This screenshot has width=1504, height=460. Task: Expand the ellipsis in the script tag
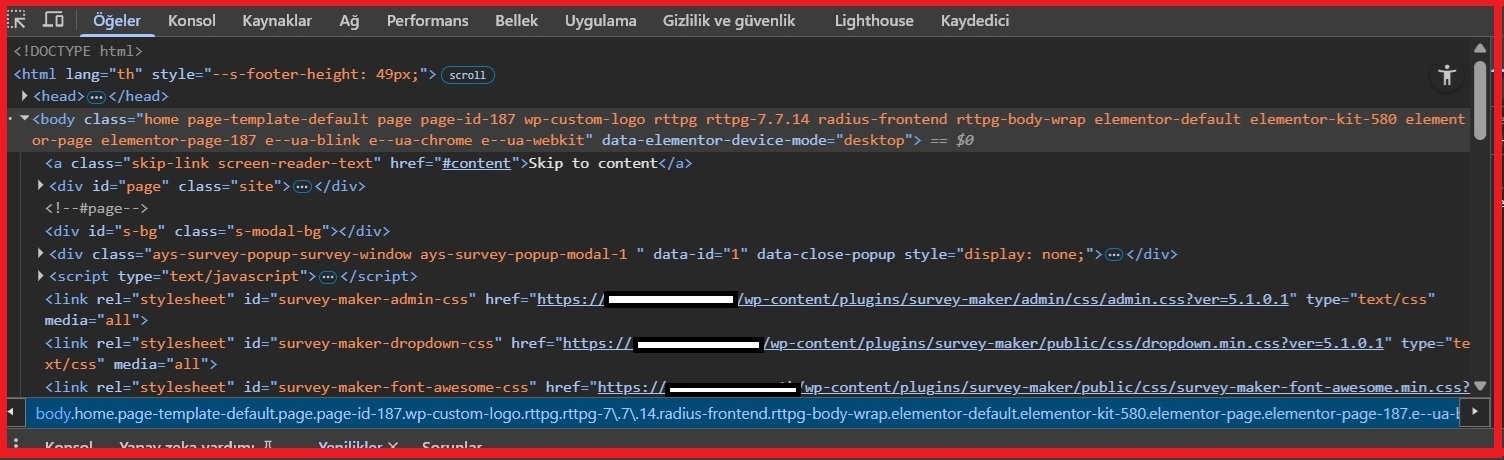click(x=328, y=276)
